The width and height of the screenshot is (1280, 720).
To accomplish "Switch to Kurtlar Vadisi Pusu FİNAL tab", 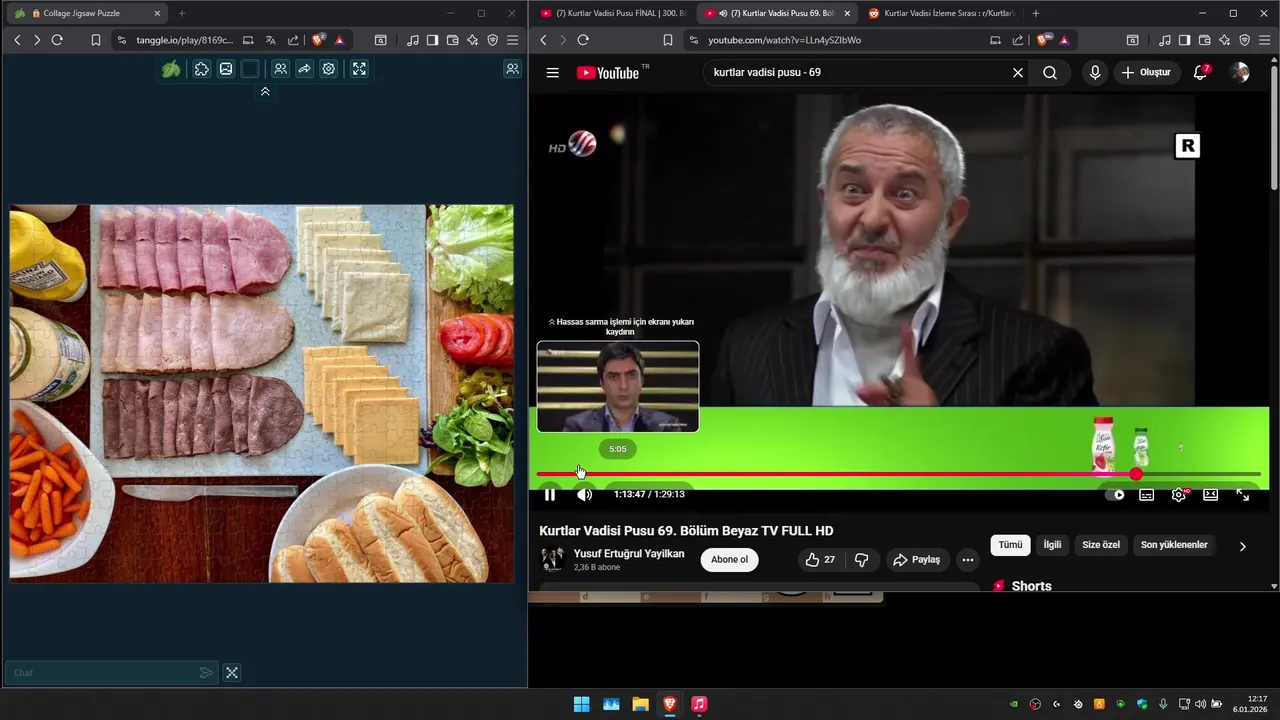I will pyautogui.click(x=612, y=13).
